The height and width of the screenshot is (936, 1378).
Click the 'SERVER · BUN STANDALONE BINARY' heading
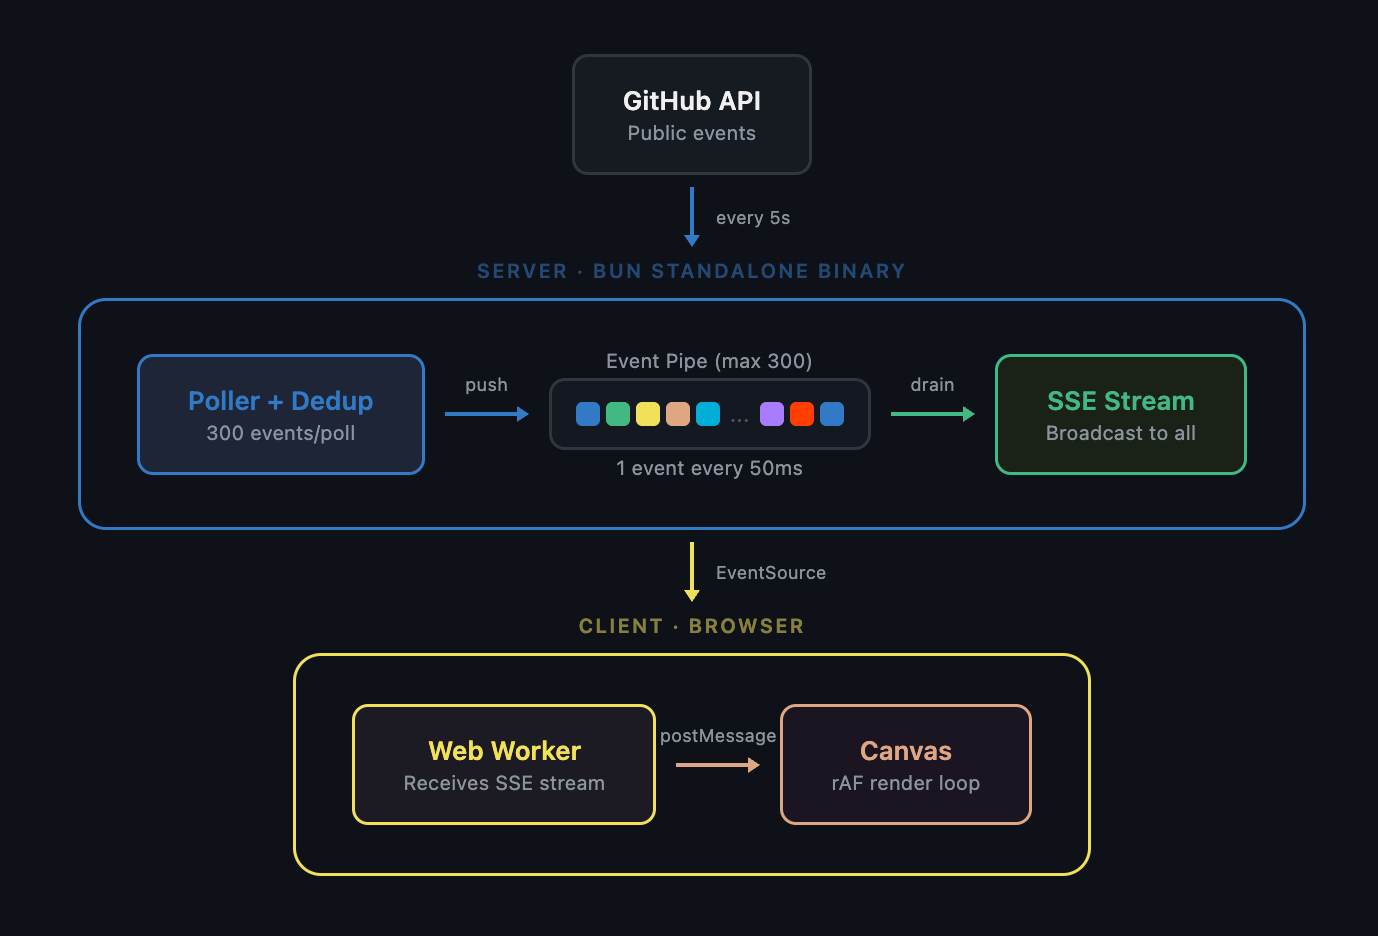(691, 271)
